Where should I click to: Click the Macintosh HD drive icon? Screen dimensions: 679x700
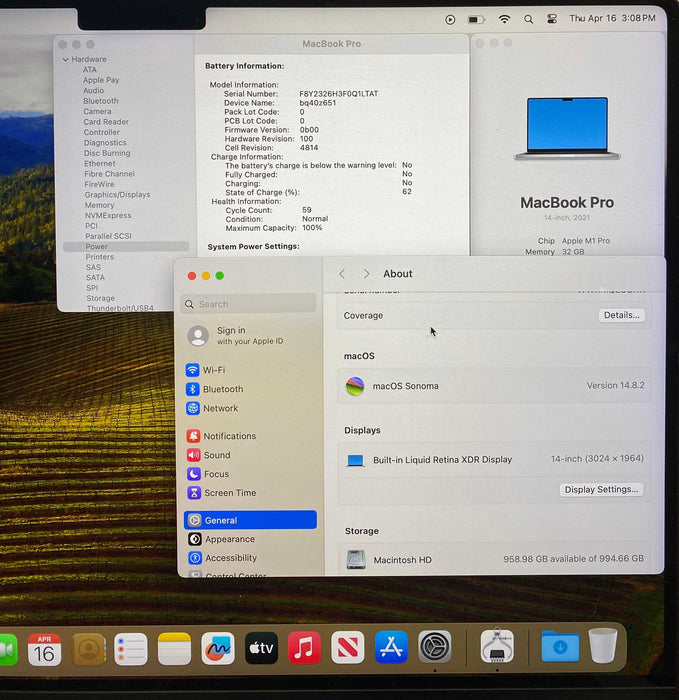coord(356,559)
